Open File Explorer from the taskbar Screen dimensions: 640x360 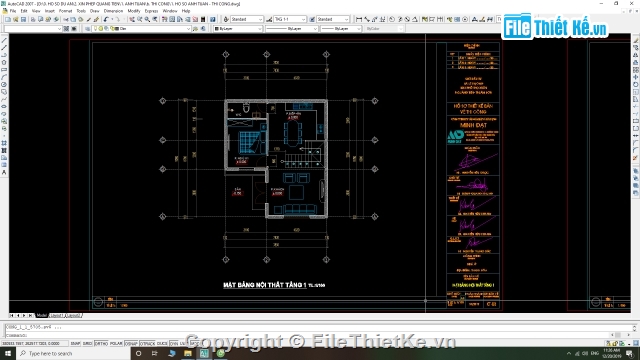pyautogui.click(x=188, y=353)
